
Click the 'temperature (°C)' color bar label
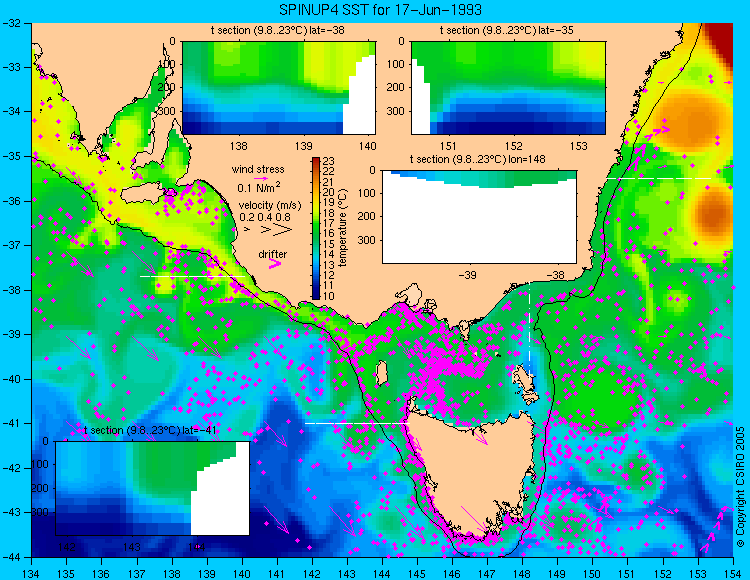[x=342, y=228]
